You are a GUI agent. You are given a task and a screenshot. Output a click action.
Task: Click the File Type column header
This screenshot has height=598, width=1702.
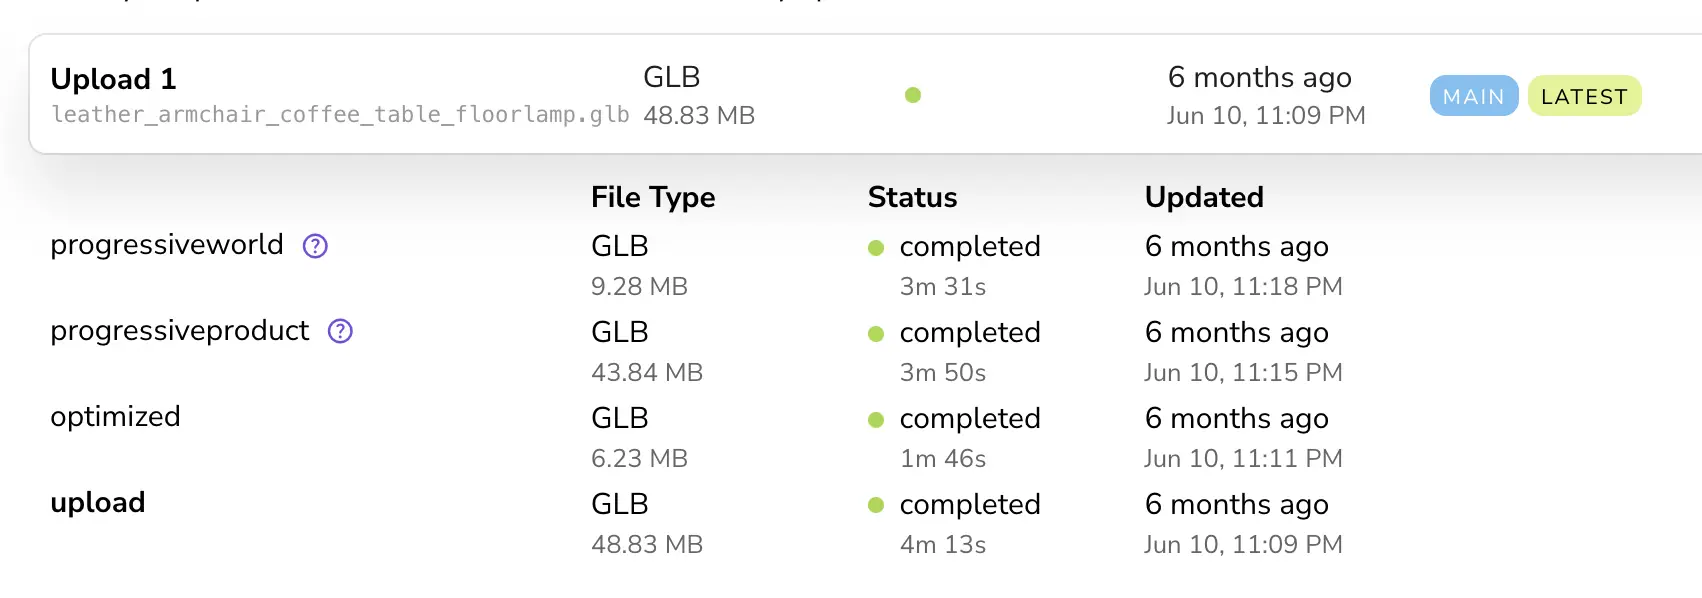(x=653, y=197)
